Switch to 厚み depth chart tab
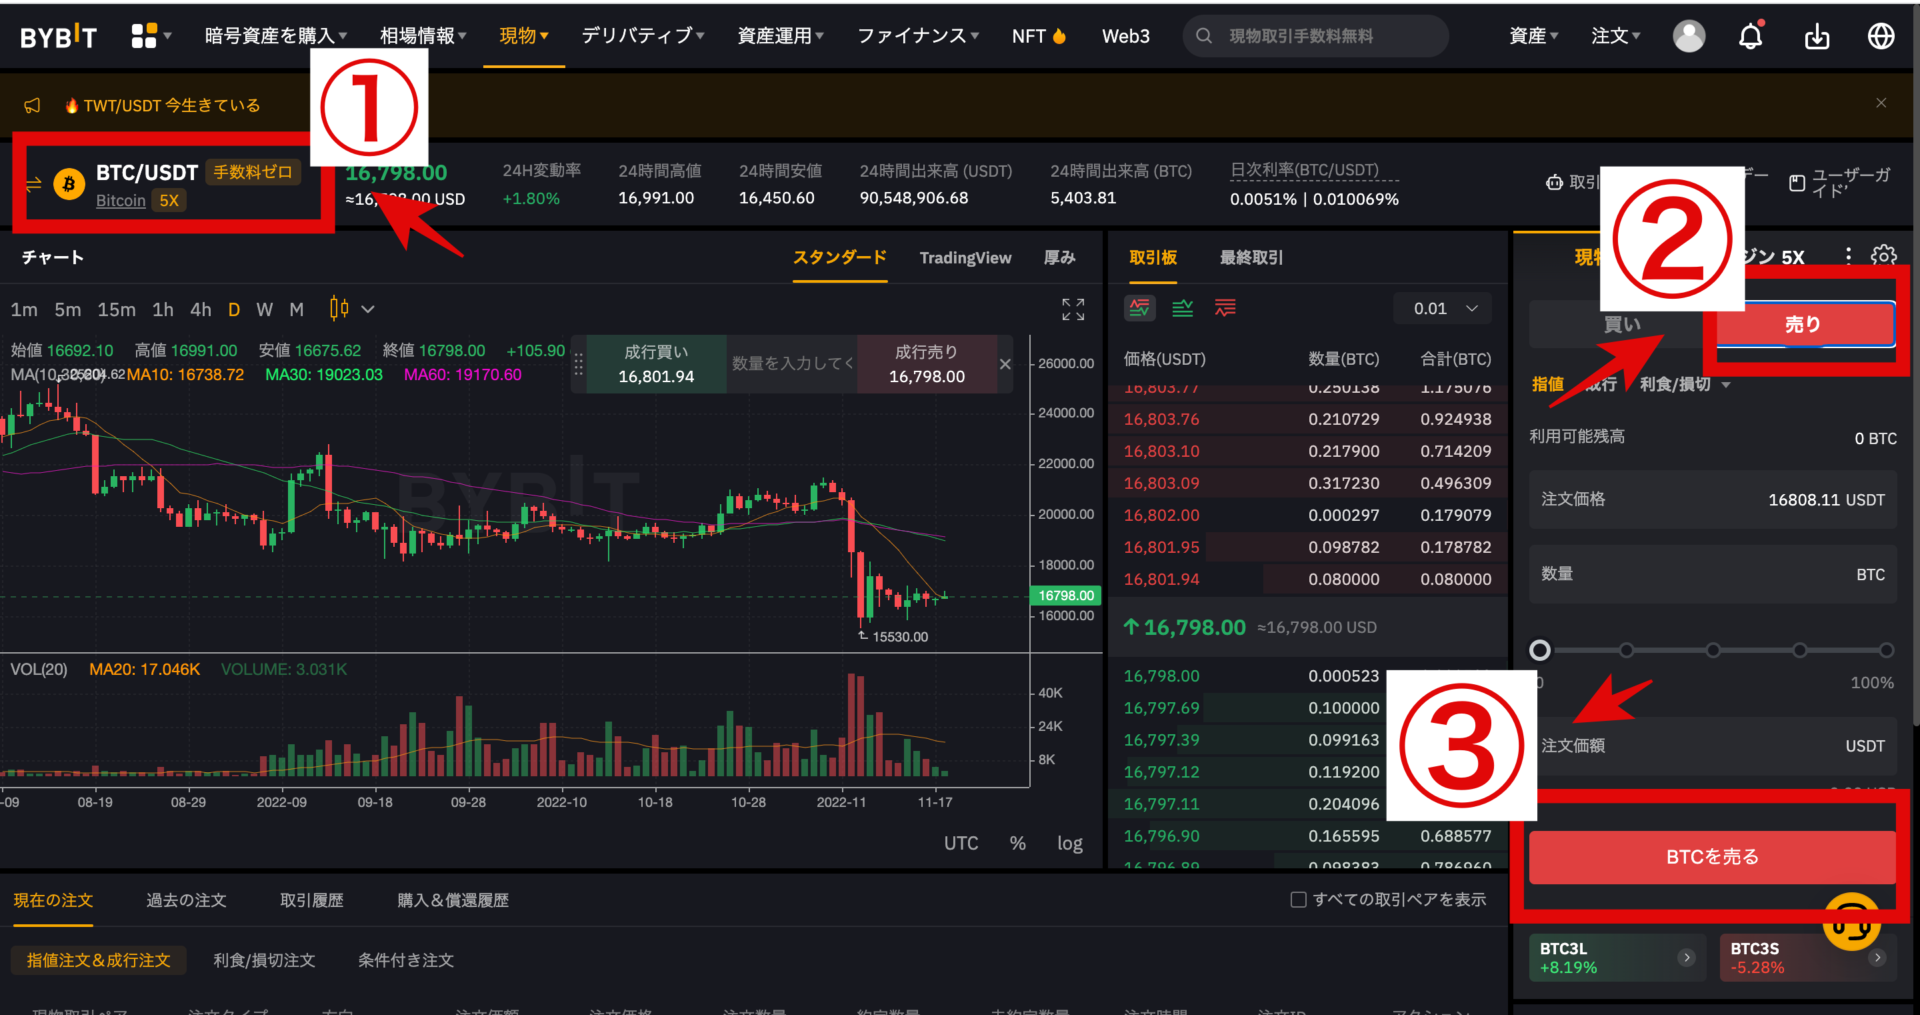Viewport: 1920px width, 1015px height. coord(1059,257)
